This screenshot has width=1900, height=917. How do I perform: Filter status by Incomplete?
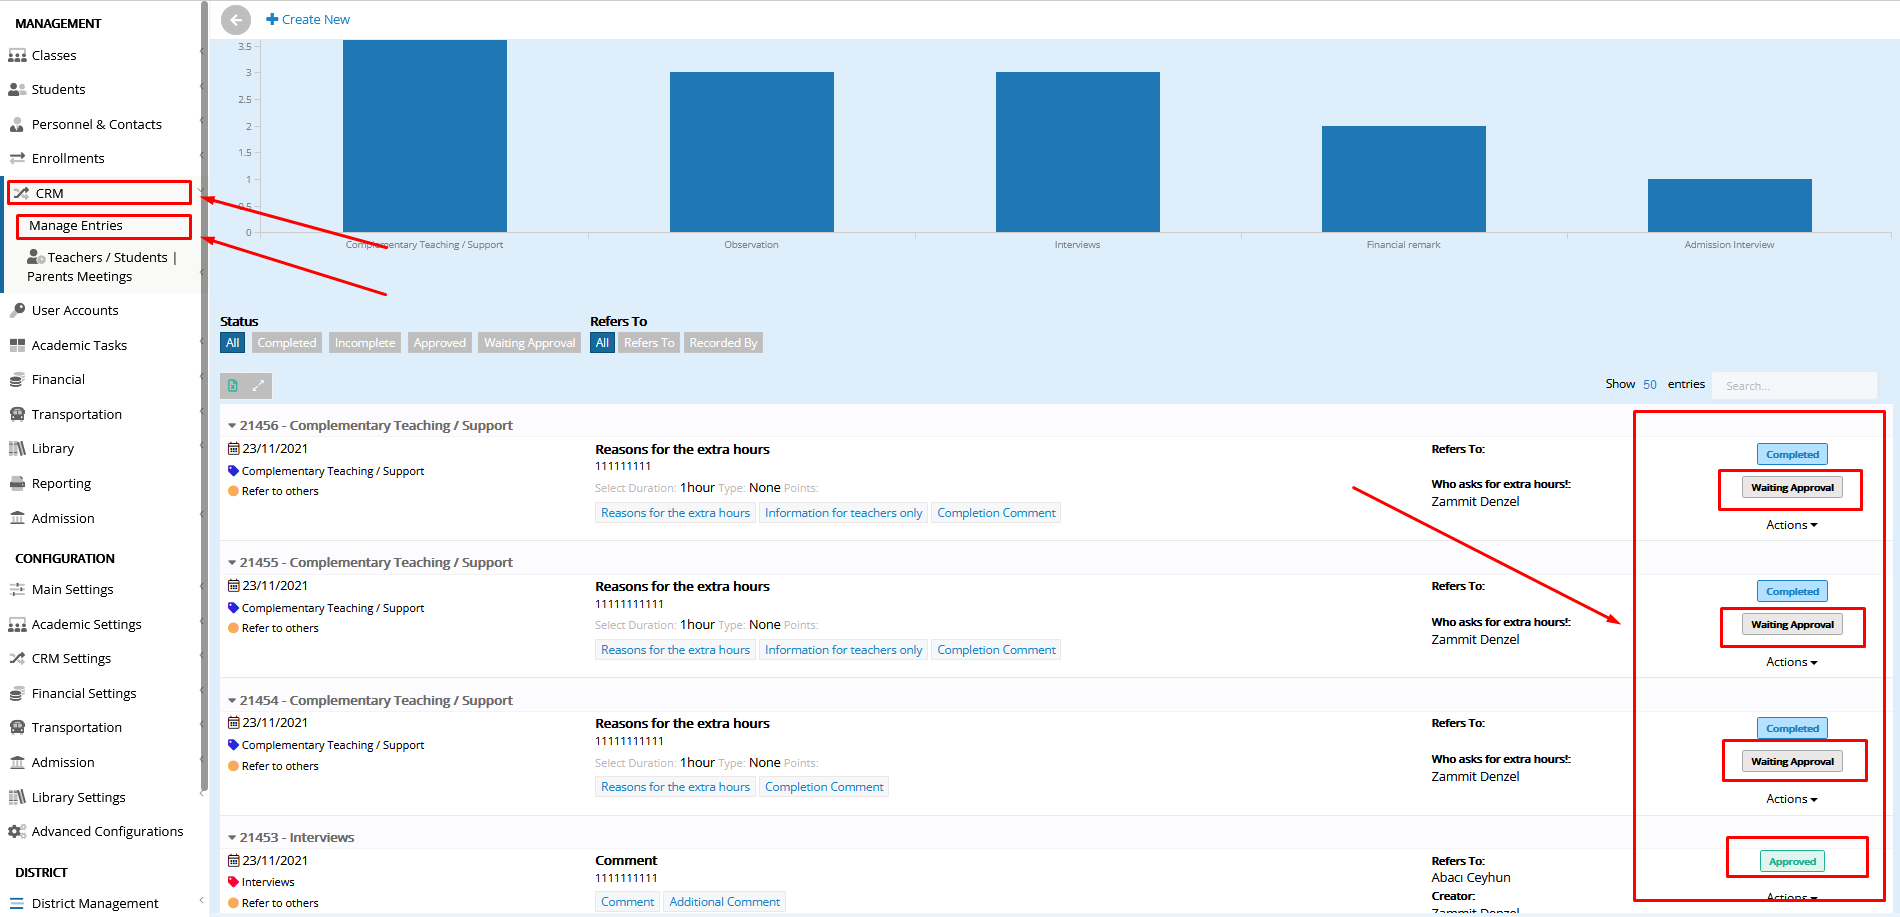click(x=365, y=343)
